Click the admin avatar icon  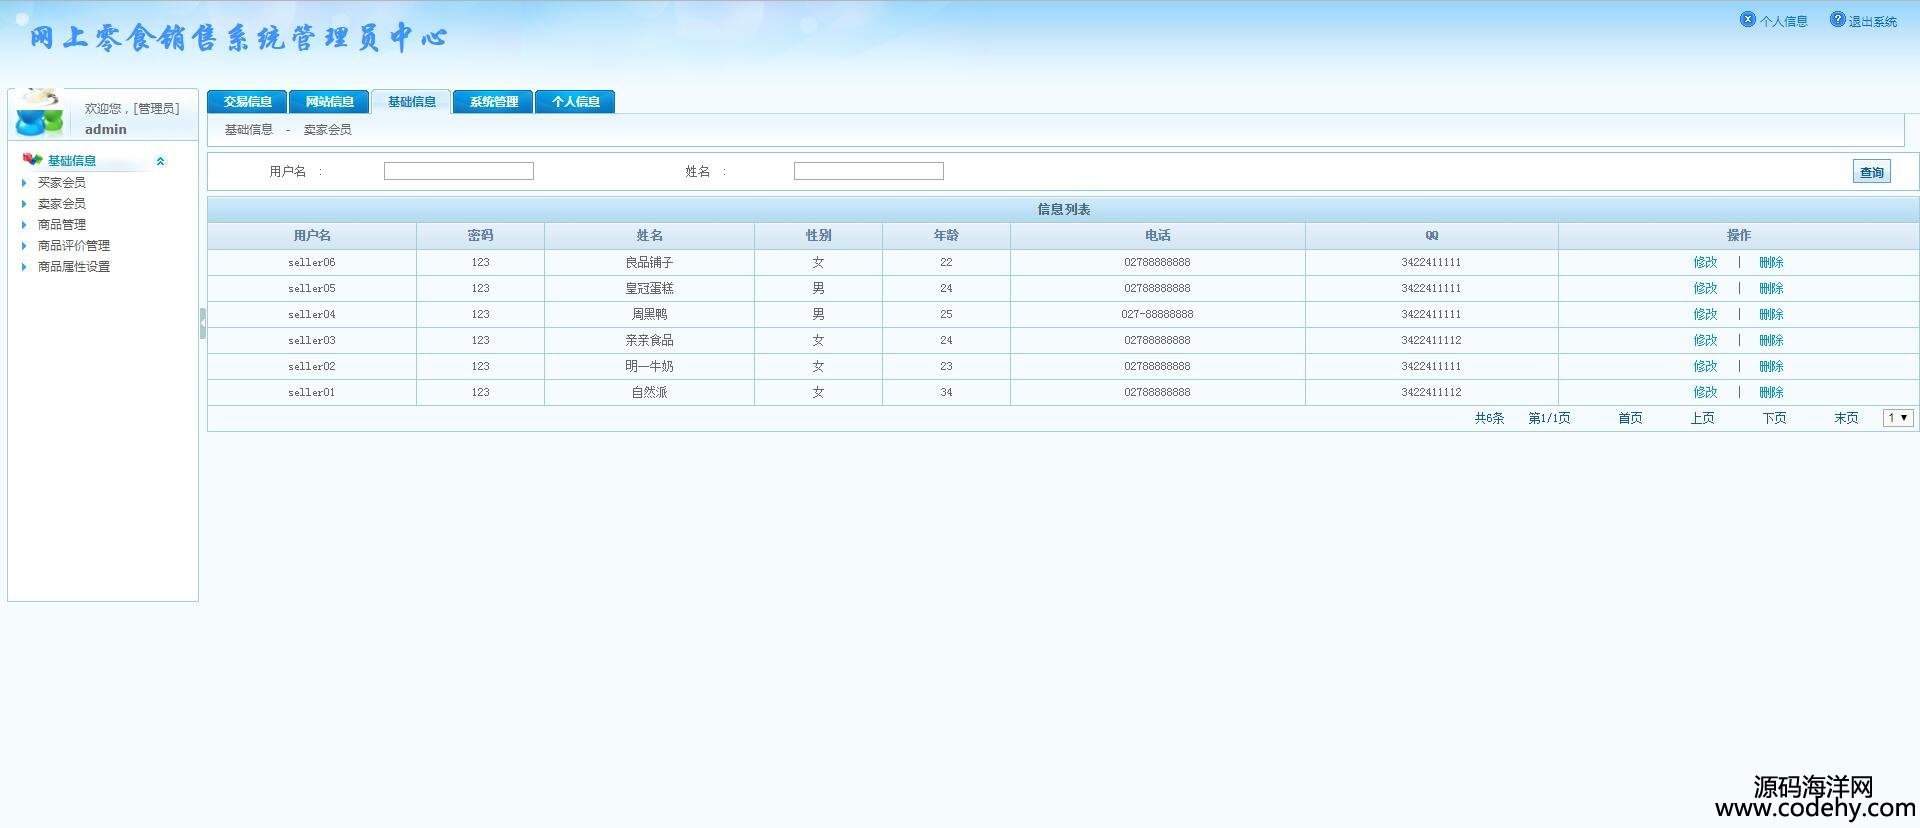(39, 113)
